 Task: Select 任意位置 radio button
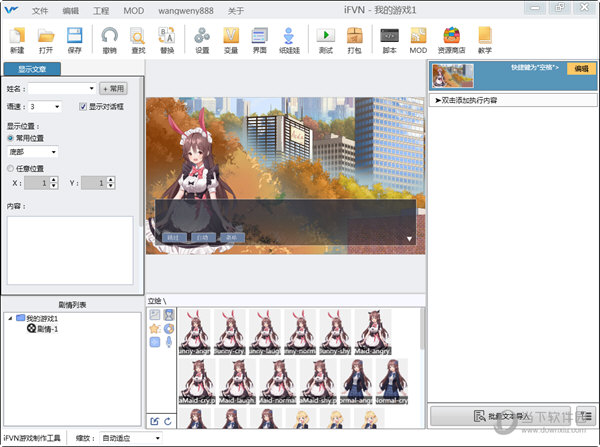tap(10, 168)
